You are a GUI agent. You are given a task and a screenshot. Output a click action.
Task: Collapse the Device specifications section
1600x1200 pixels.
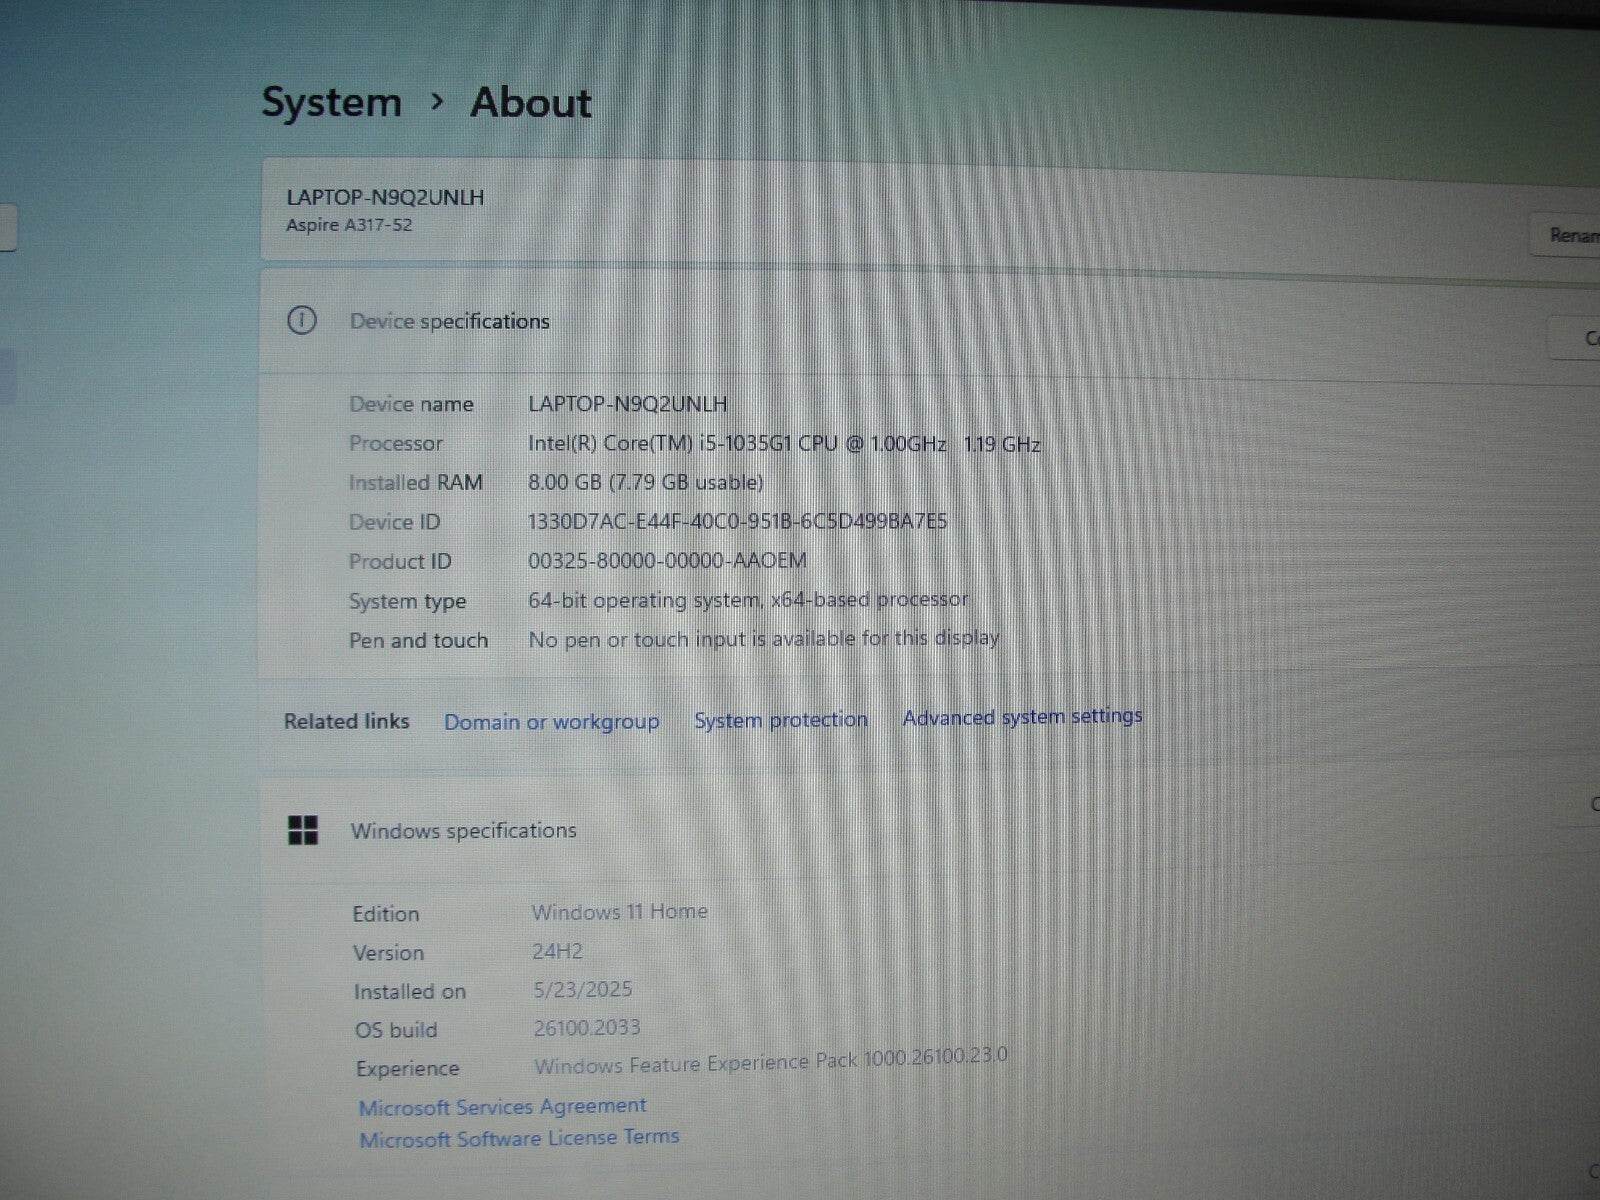(x=450, y=321)
